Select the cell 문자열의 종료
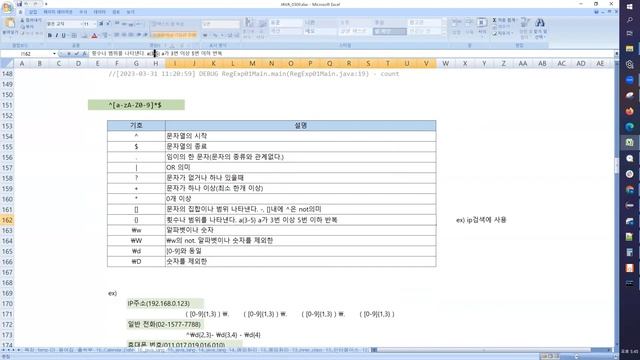The width and height of the screenshot is (640, 360). coord(301,146)
